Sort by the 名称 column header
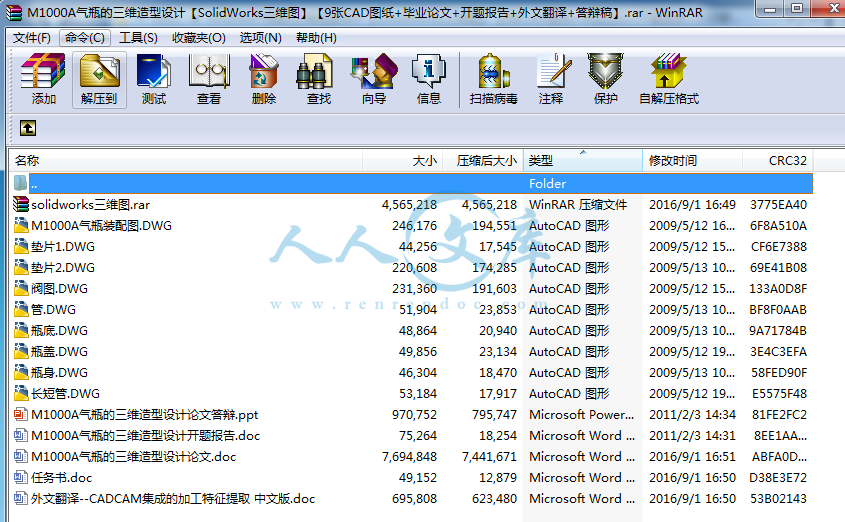Image resolution: width=845 pixels, height=522 pixels. pyautogui.click(x=185, y=161)
